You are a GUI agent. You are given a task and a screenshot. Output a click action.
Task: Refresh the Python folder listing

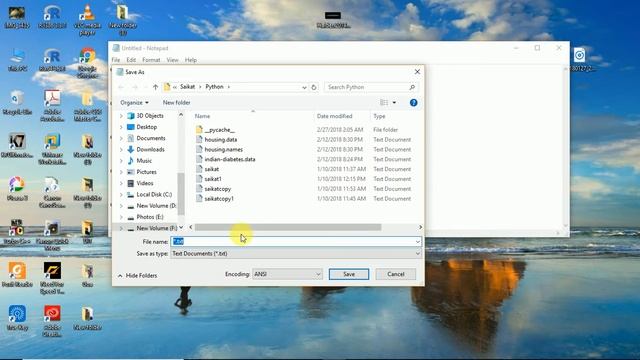pos(313,87)
